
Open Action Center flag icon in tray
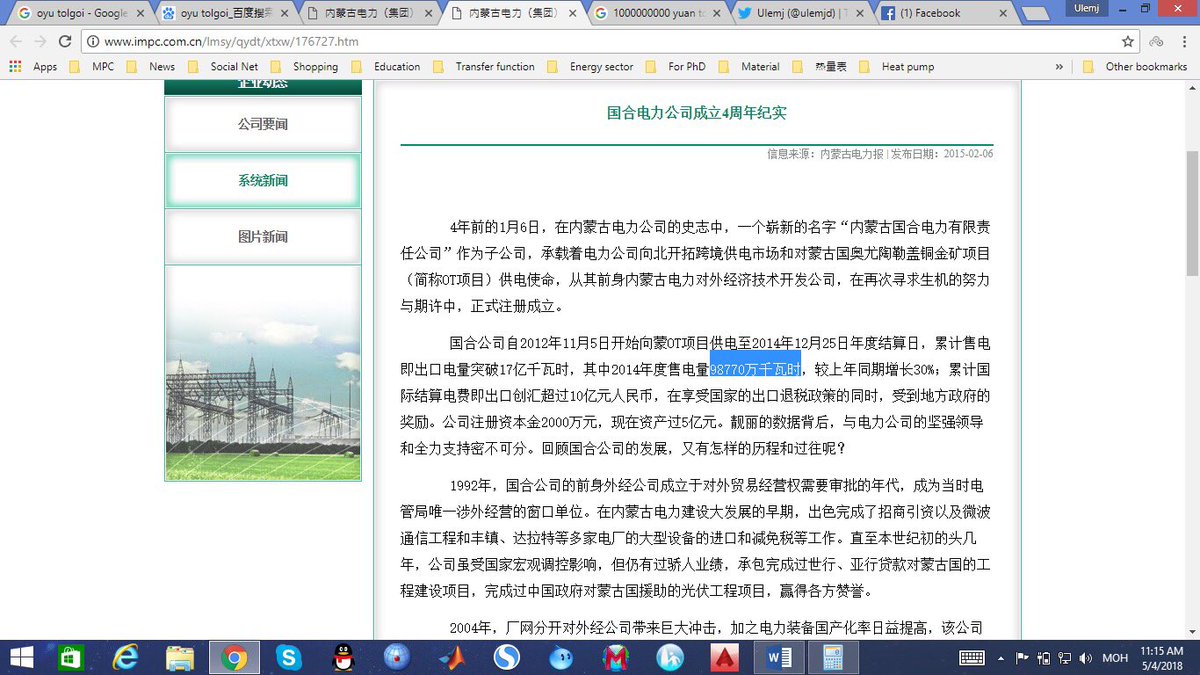(x=1021, y=657)
